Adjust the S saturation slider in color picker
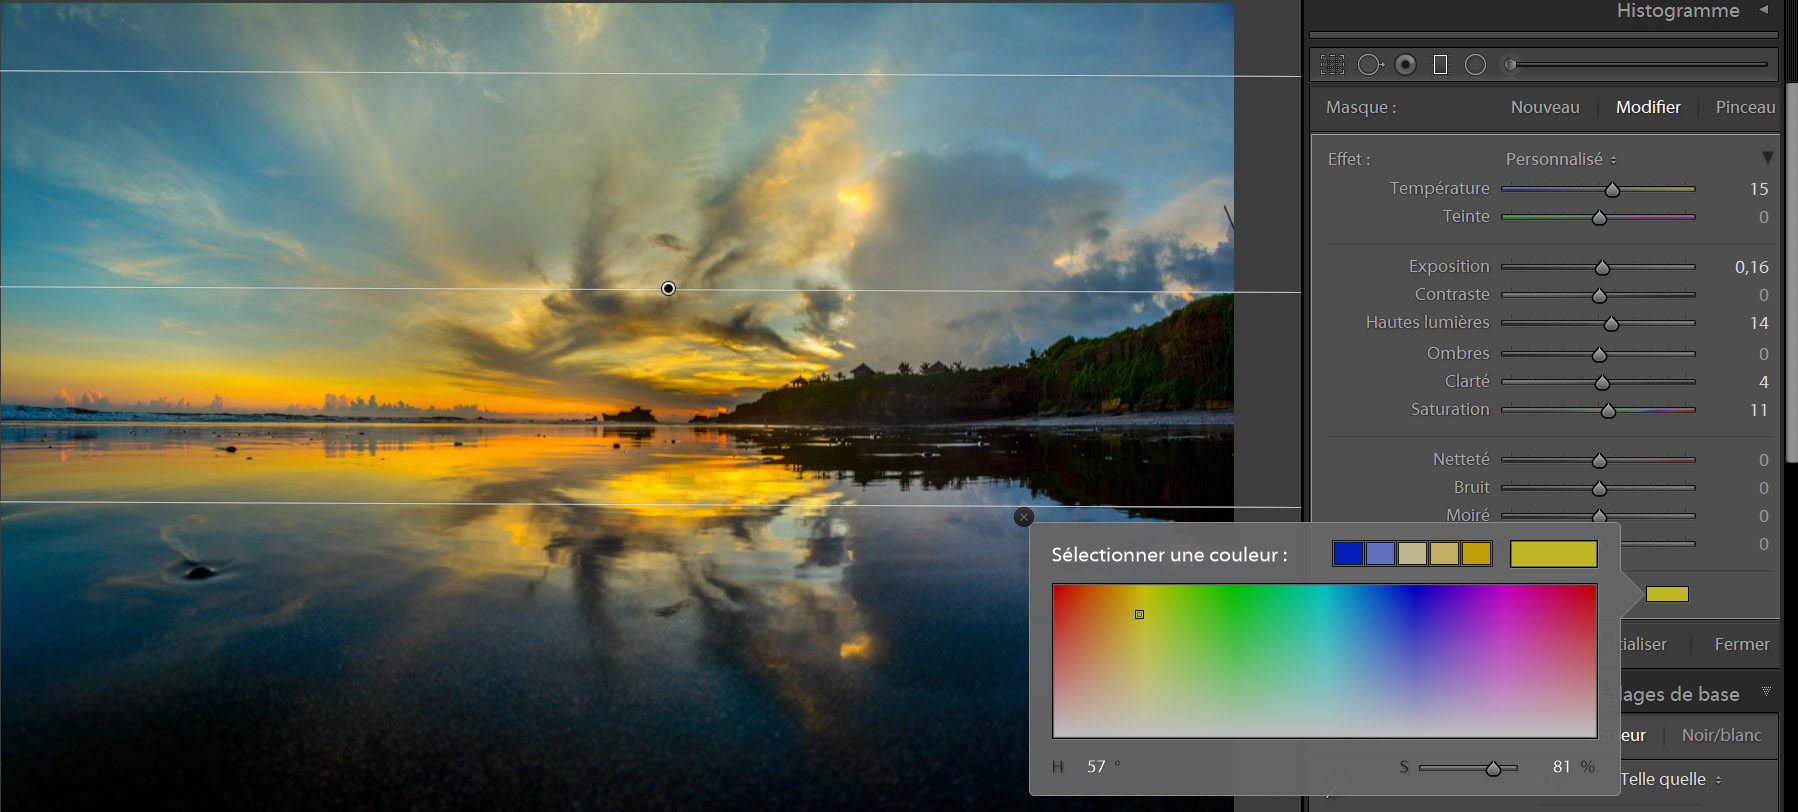 click(1493, 768)
